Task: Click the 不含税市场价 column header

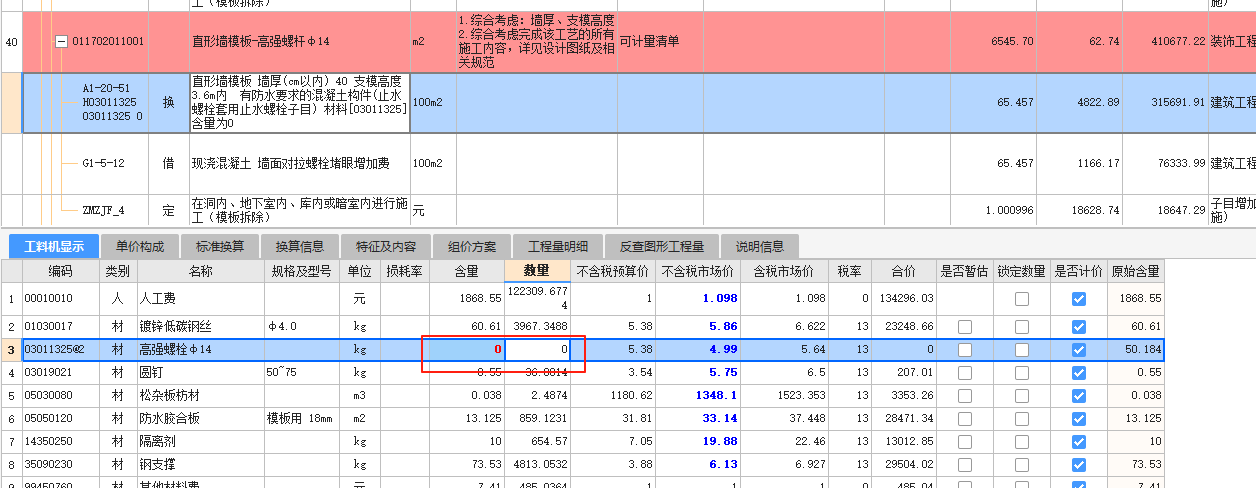Action: click(698, 271)
